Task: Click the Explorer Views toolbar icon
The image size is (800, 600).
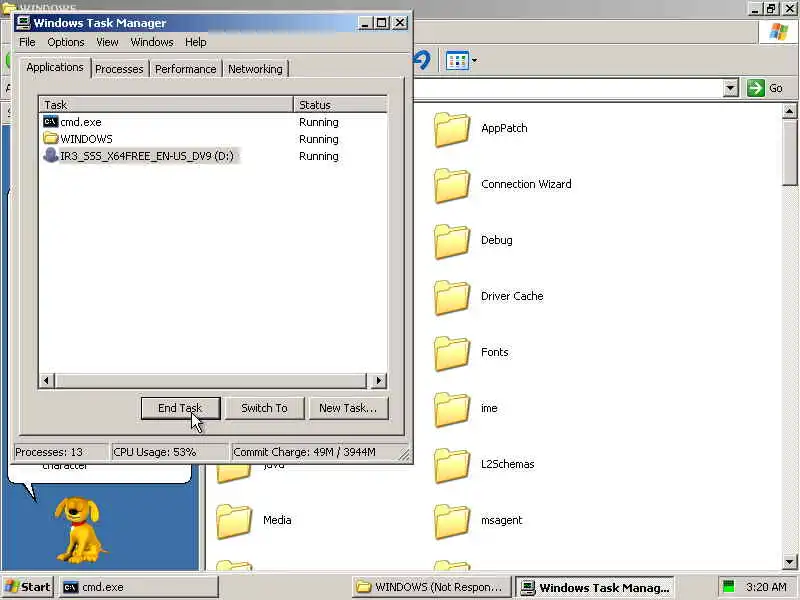Action: (457, 61)
